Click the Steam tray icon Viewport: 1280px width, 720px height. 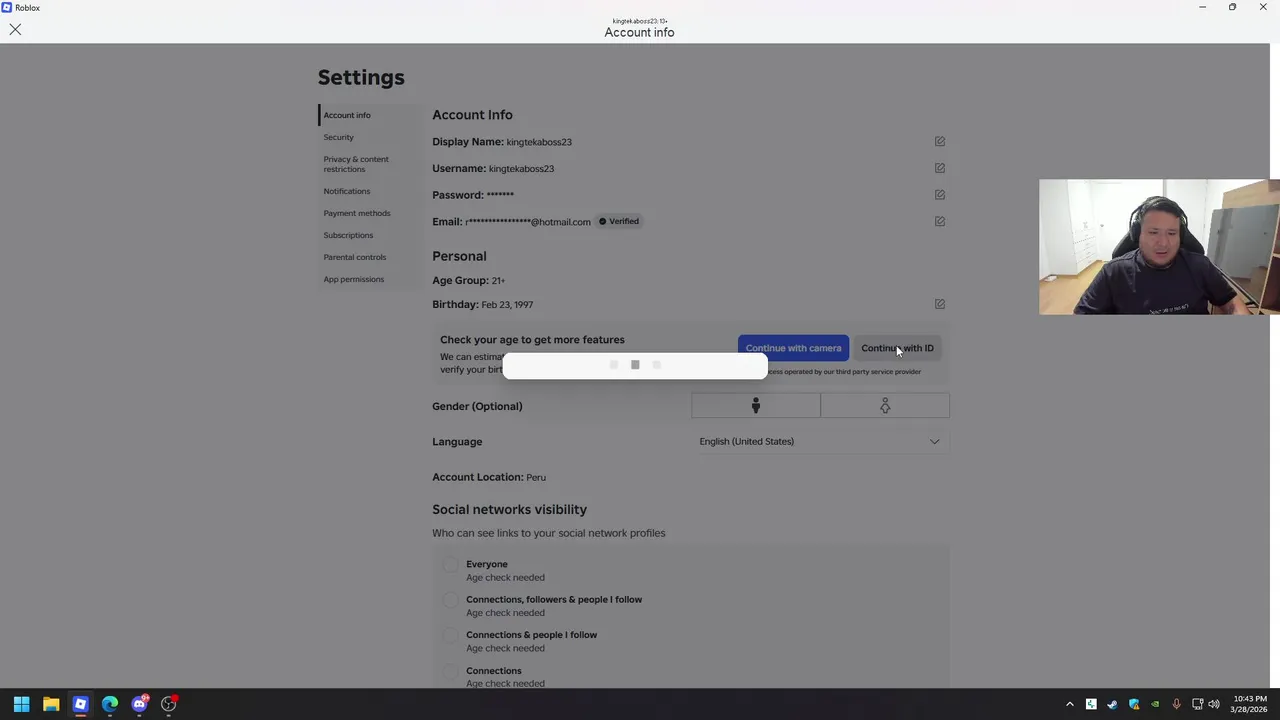tap(1112, 704)
